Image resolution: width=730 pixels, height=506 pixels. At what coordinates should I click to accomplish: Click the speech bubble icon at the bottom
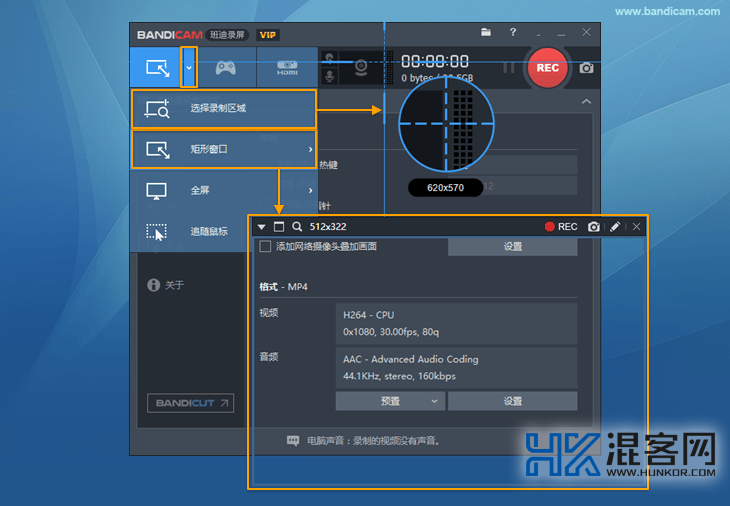tap(293, 440)
